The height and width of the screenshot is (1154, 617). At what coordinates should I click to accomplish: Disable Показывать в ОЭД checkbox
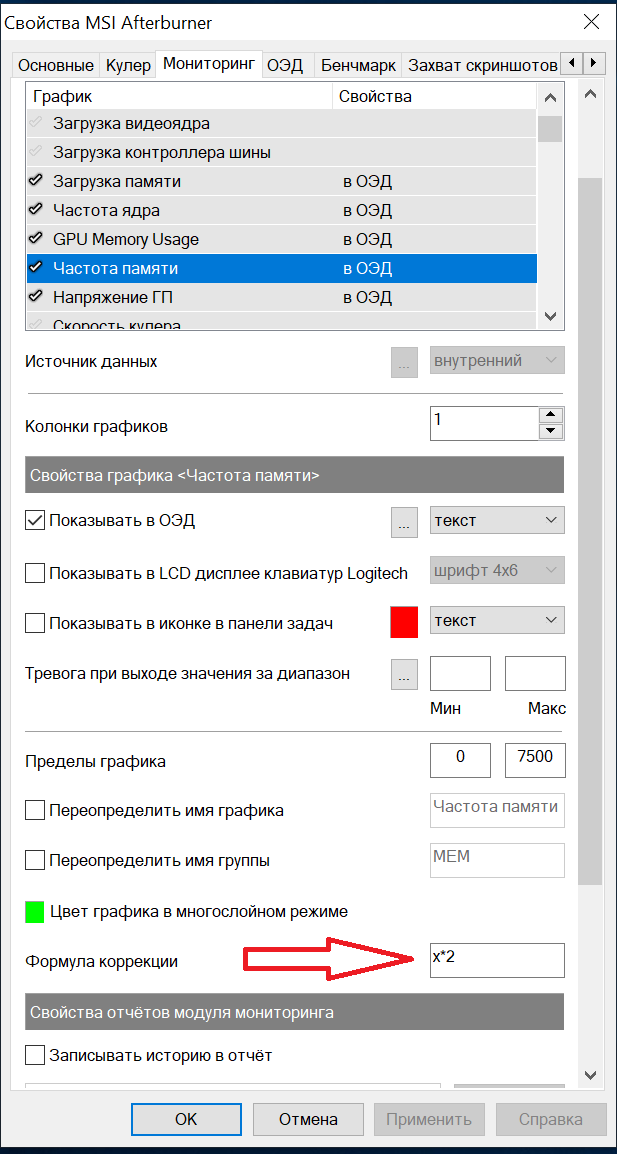[35, 521]
